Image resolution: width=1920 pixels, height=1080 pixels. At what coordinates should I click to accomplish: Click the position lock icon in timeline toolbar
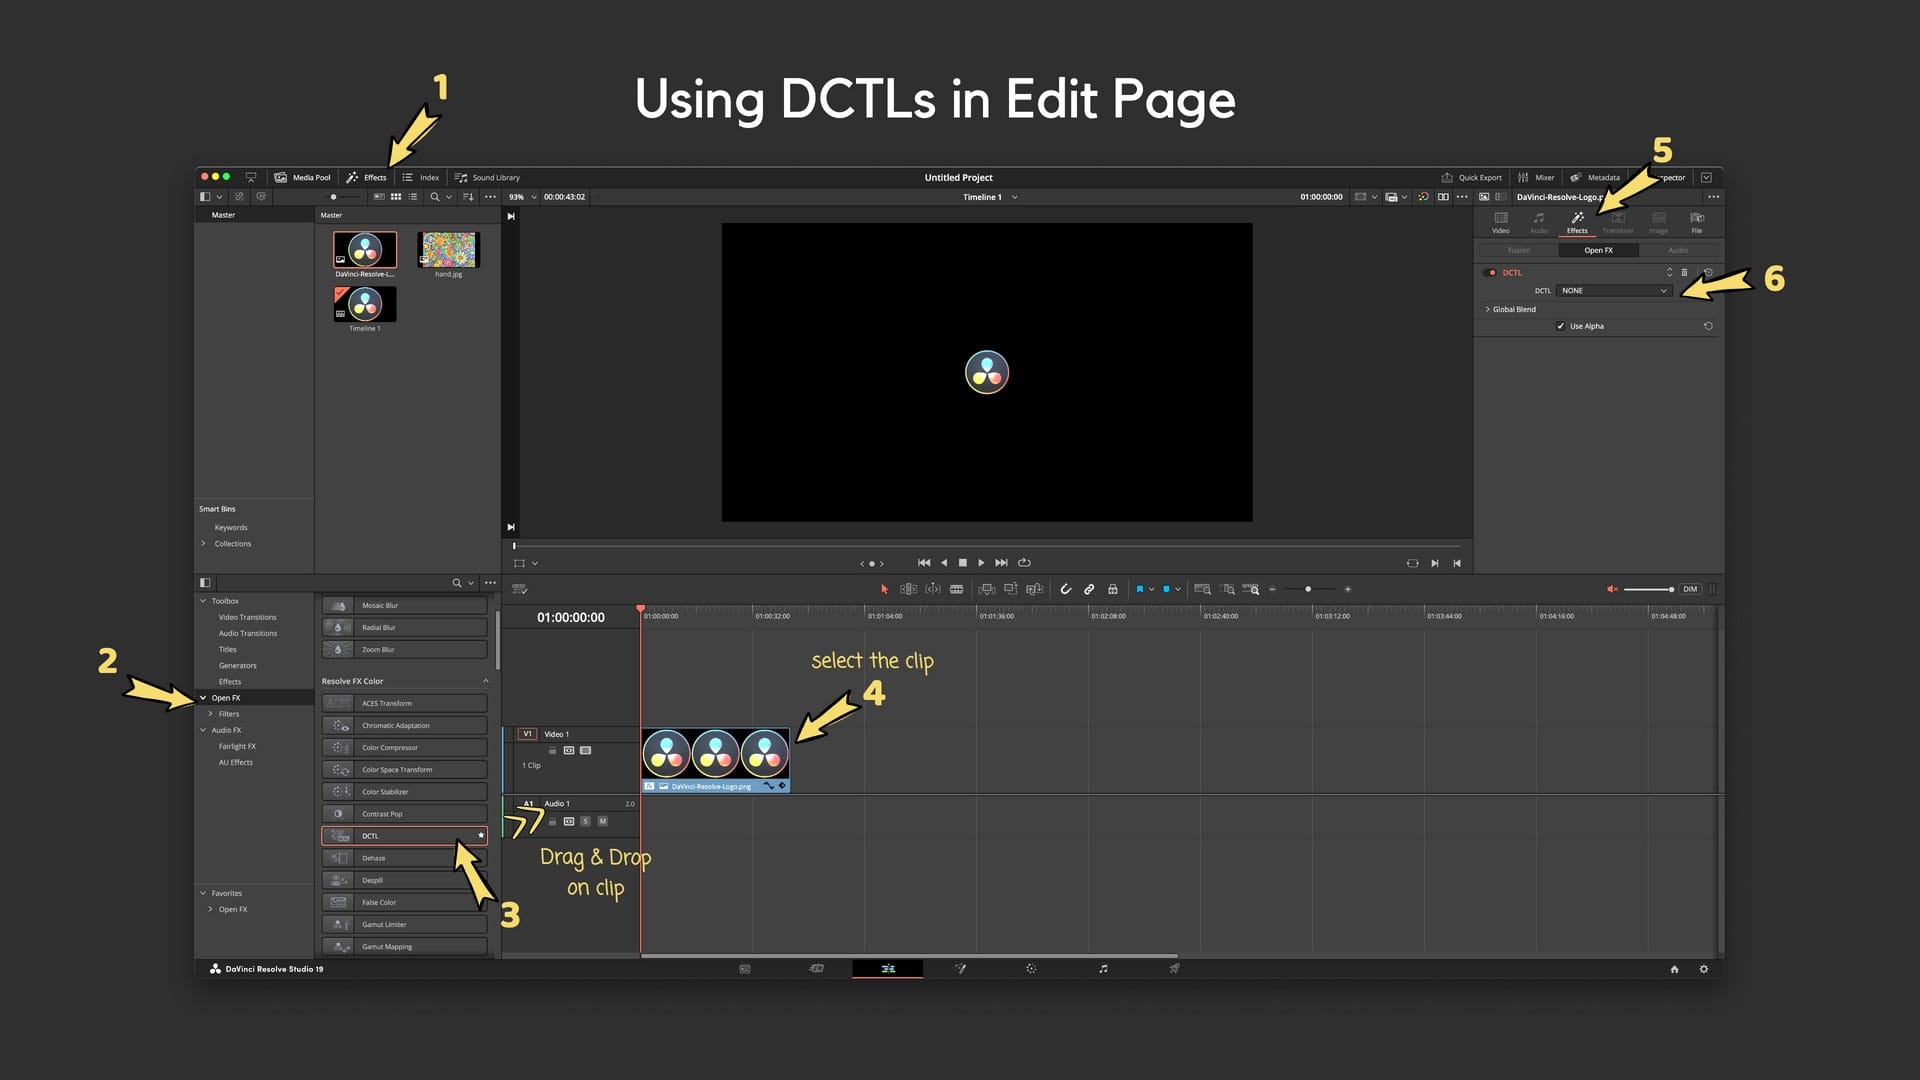click(x=1112, y=589)
